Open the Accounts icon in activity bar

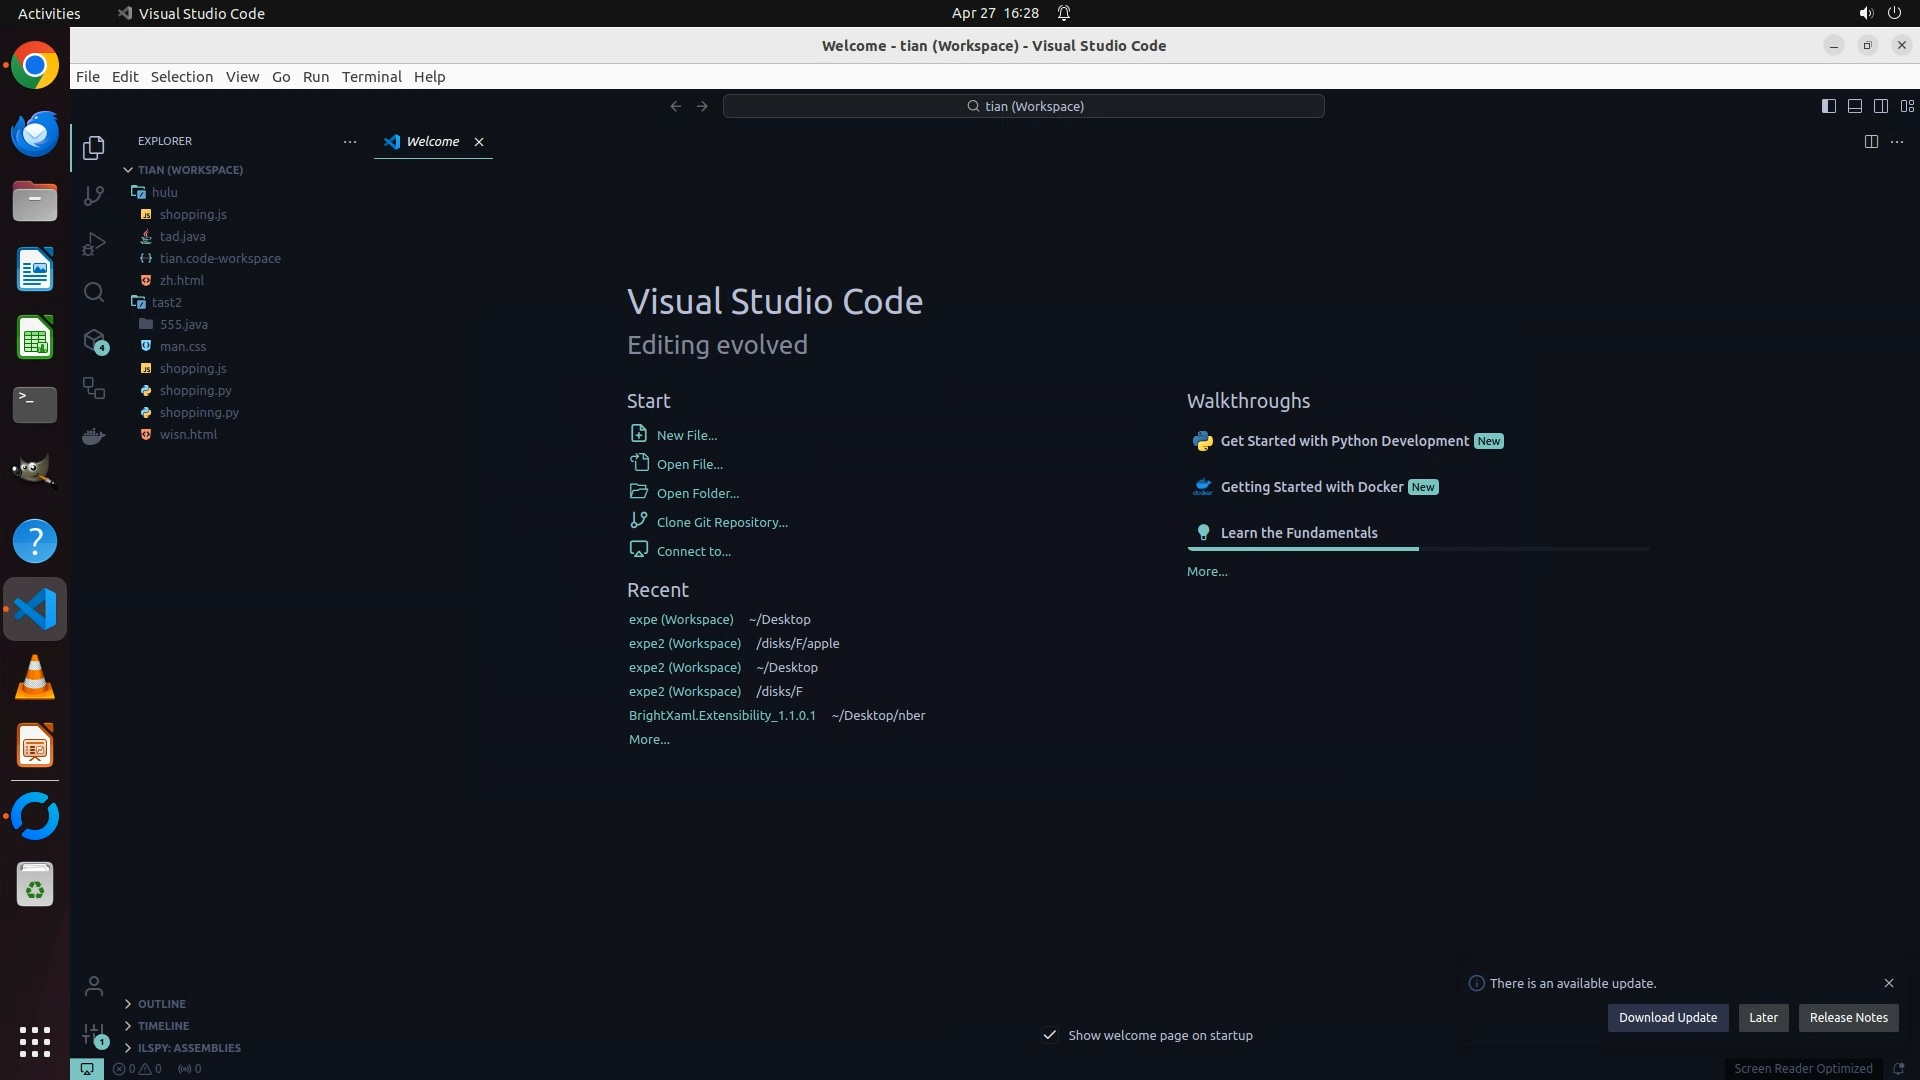pos(94,986)
